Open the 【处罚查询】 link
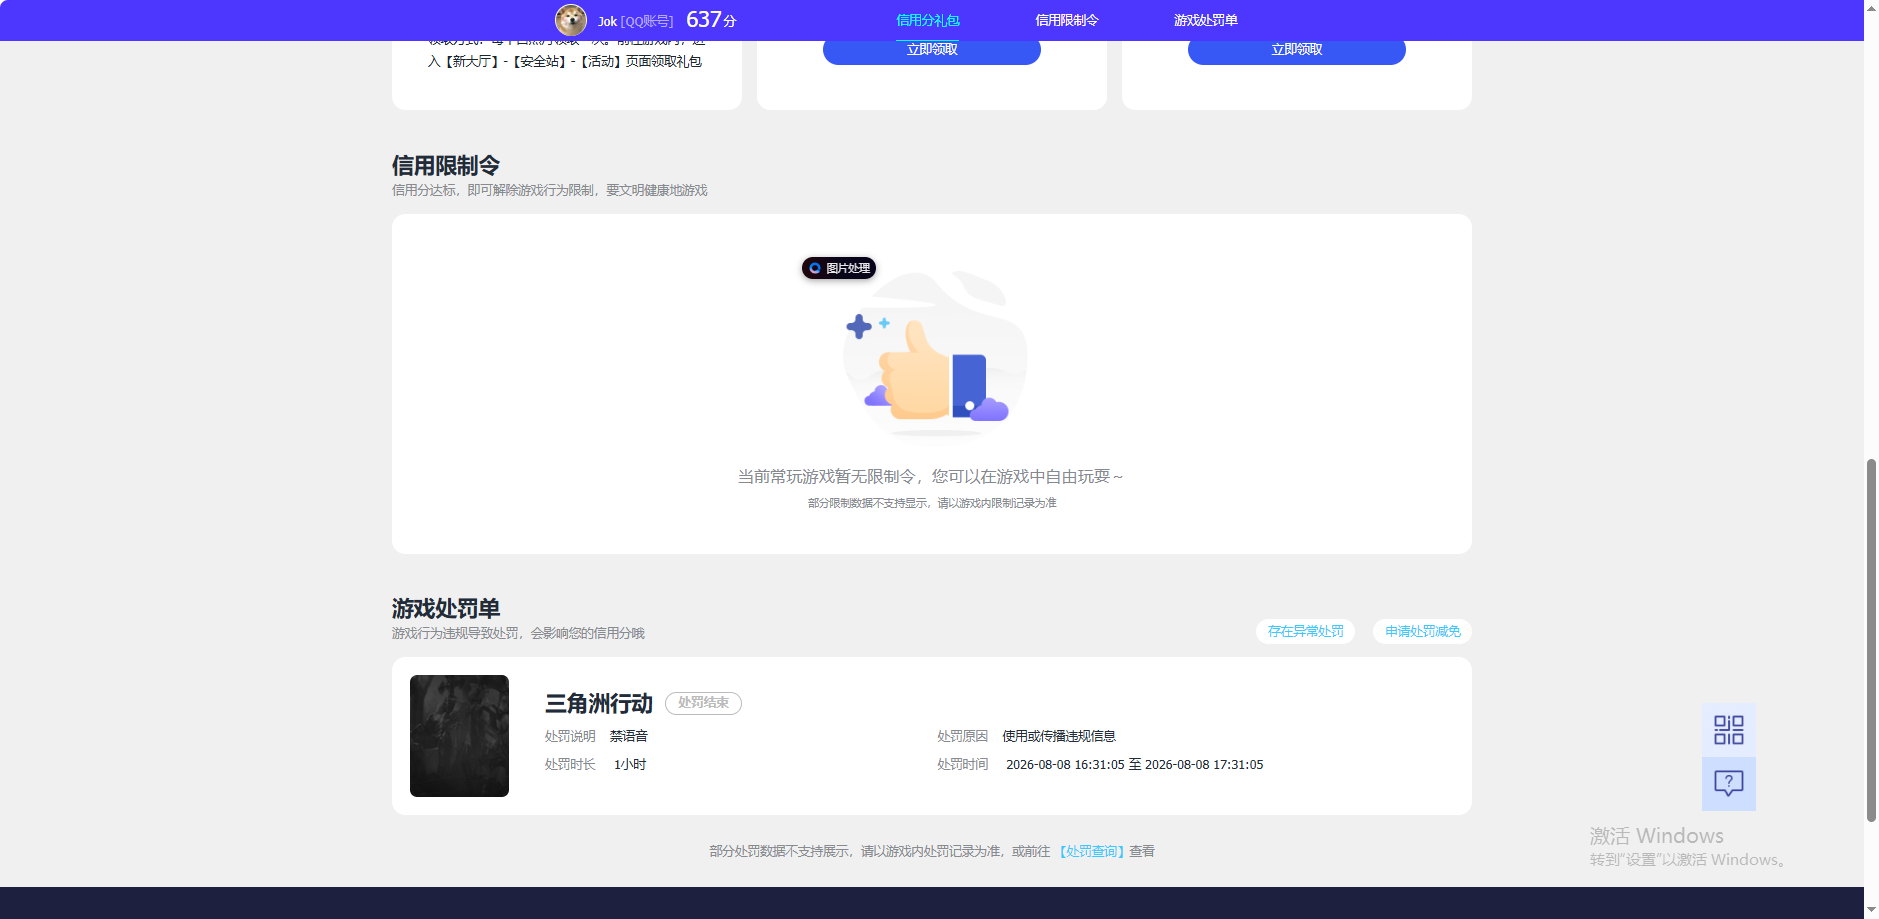This screenshot has height=919, width=1879. 1090,851
